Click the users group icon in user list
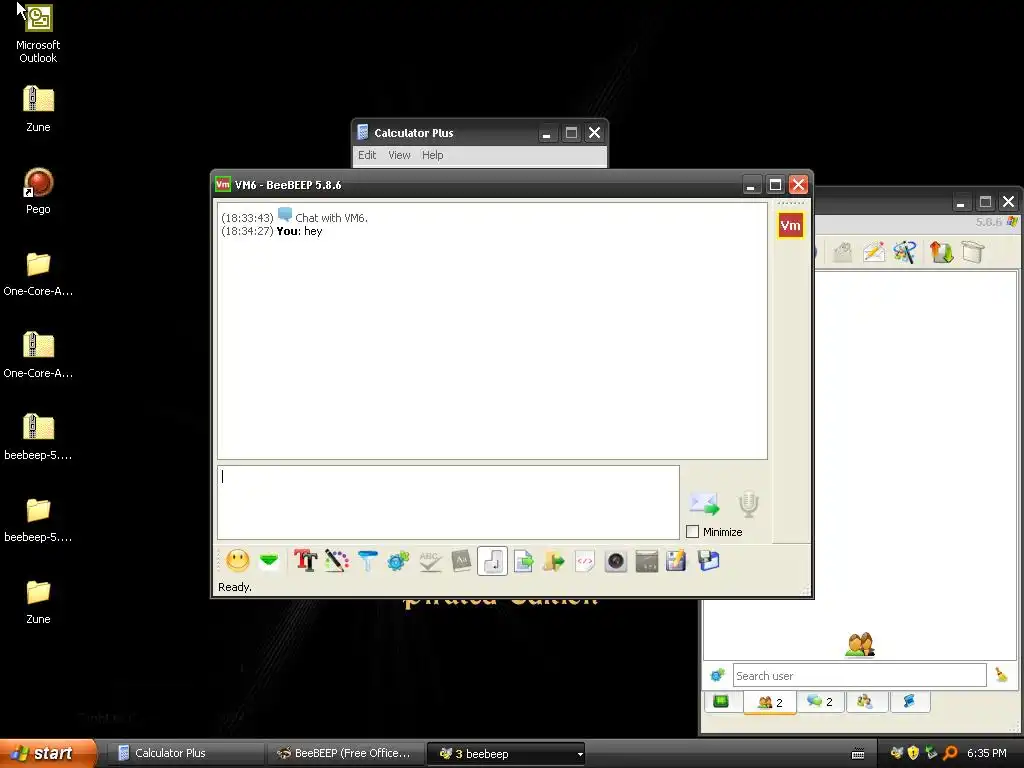This screenshot has height=768, width=1024. [859, 645]
